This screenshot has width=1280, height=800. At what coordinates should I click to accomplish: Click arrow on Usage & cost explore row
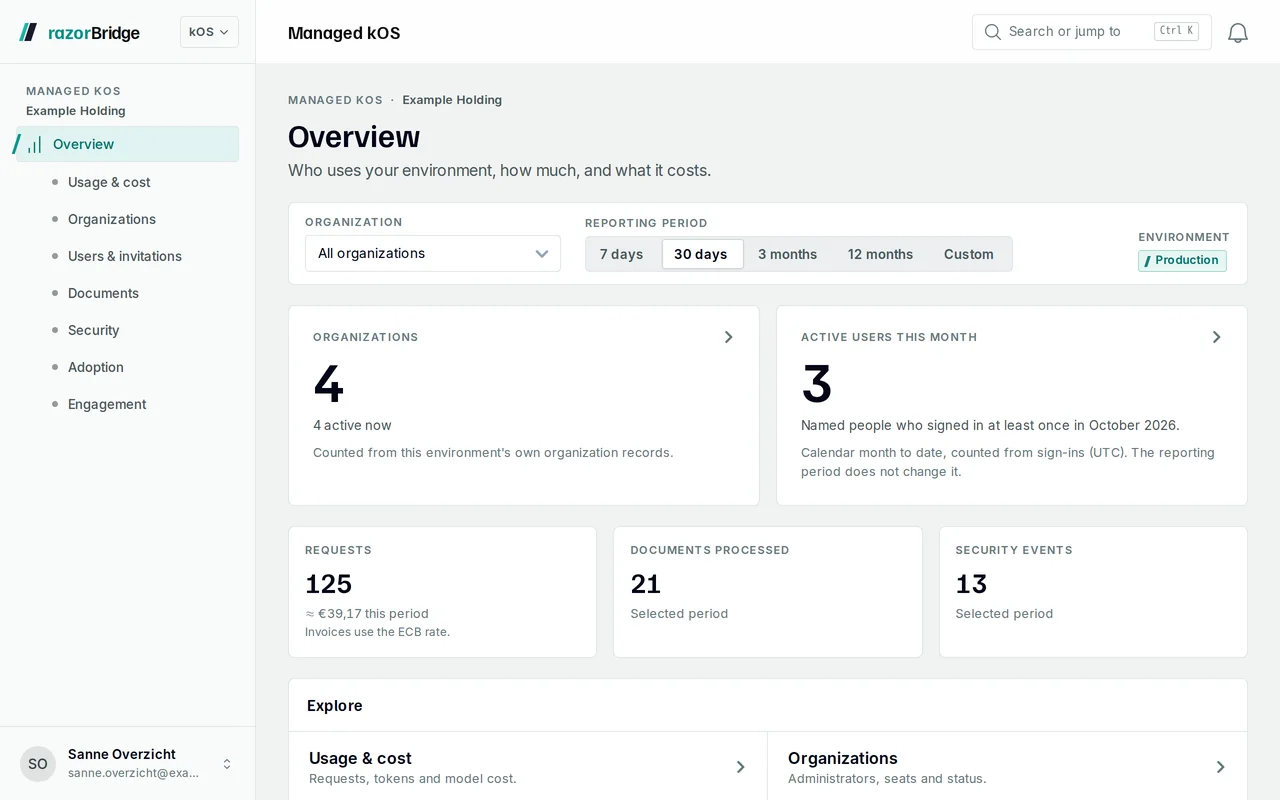[741, 767]
